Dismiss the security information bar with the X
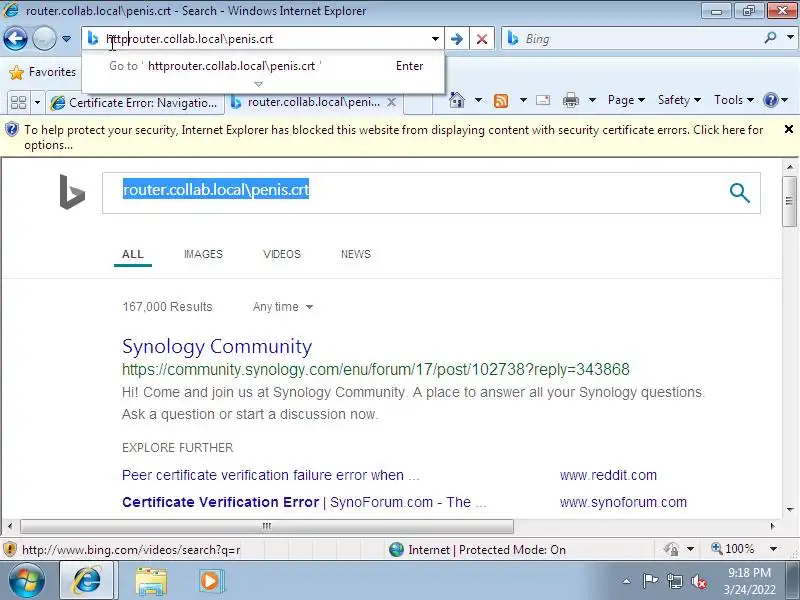 [x=788, y=130]
